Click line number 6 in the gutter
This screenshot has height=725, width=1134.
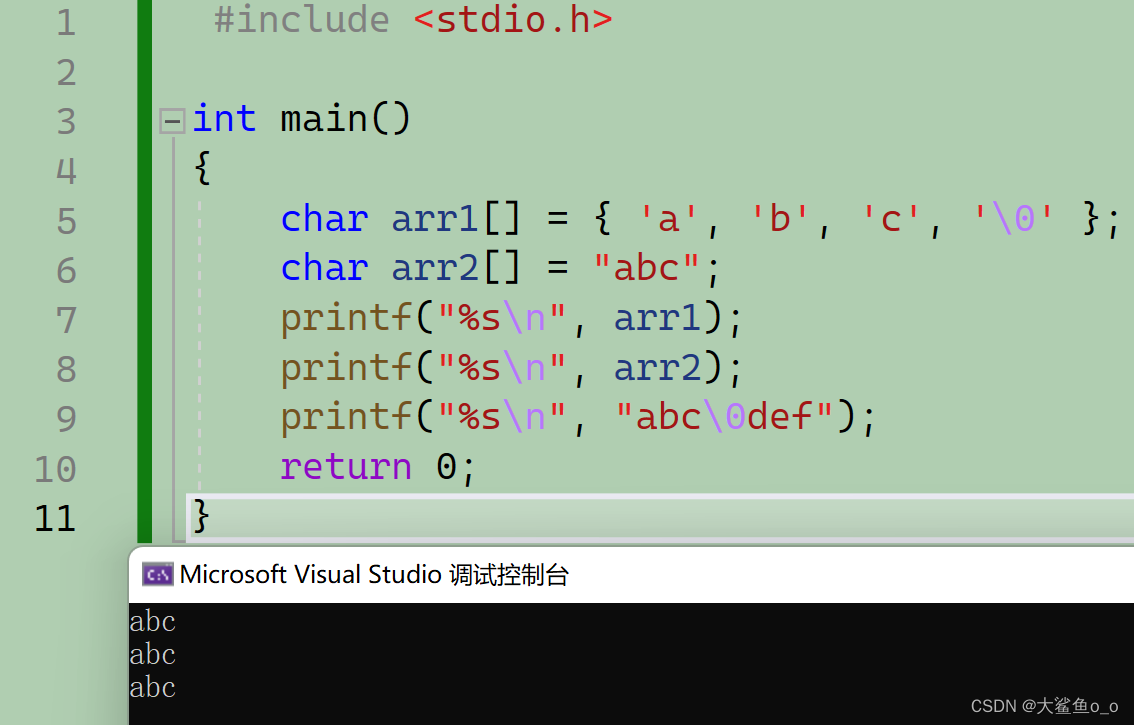coord(66,271)
